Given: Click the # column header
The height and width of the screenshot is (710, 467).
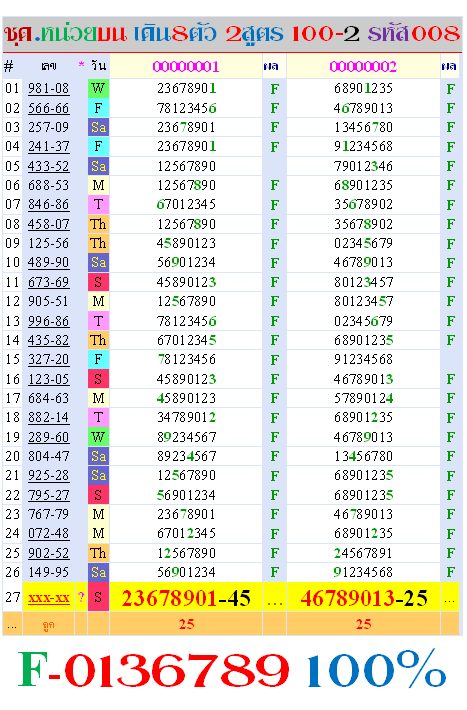Looking at the screenshot, I should pos(9,67).
